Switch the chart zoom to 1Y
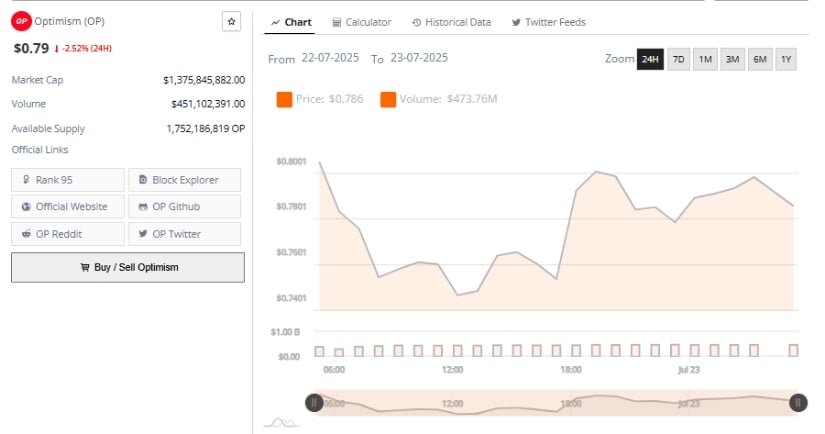This screenshot has height=434, width=825. pos(786,59)
